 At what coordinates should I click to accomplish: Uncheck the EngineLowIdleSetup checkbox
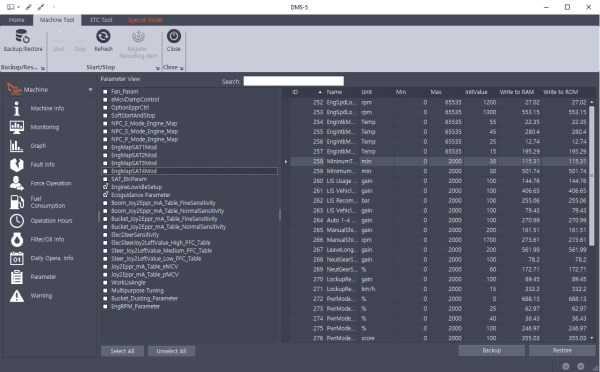tap(105, 187)
